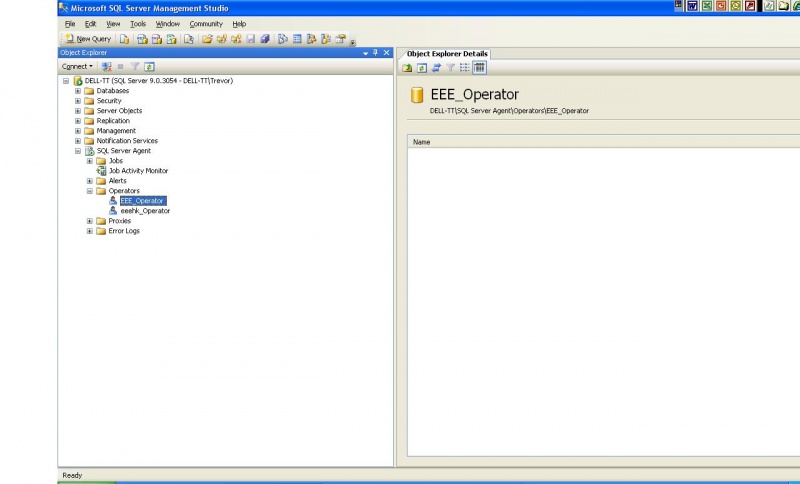Click the Disconnect icon in Object Explorer
The height and width of the screenshot is (484, 800).
(106, 66)
